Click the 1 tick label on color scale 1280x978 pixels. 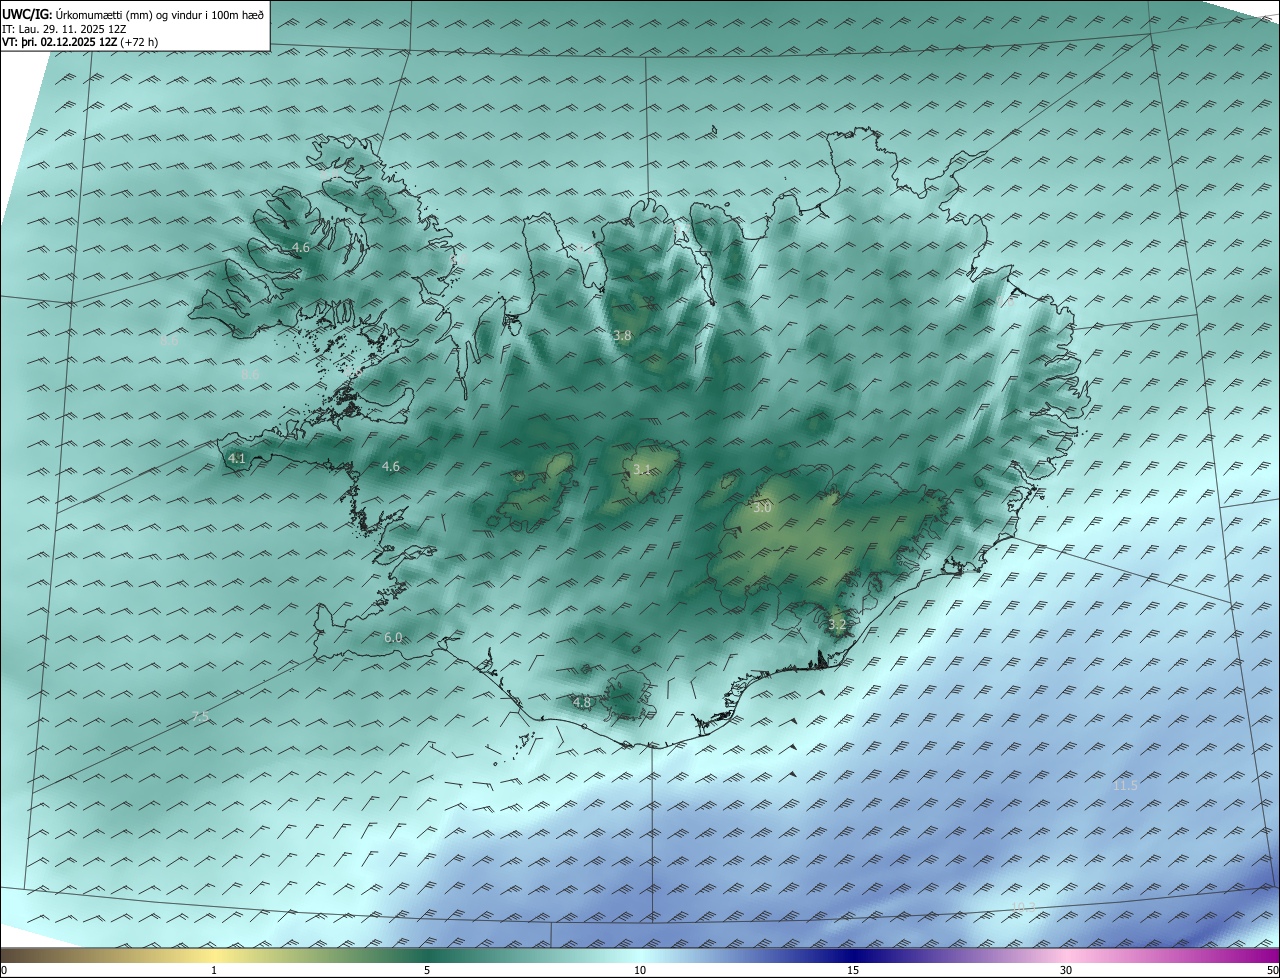(x=214, y=970)
